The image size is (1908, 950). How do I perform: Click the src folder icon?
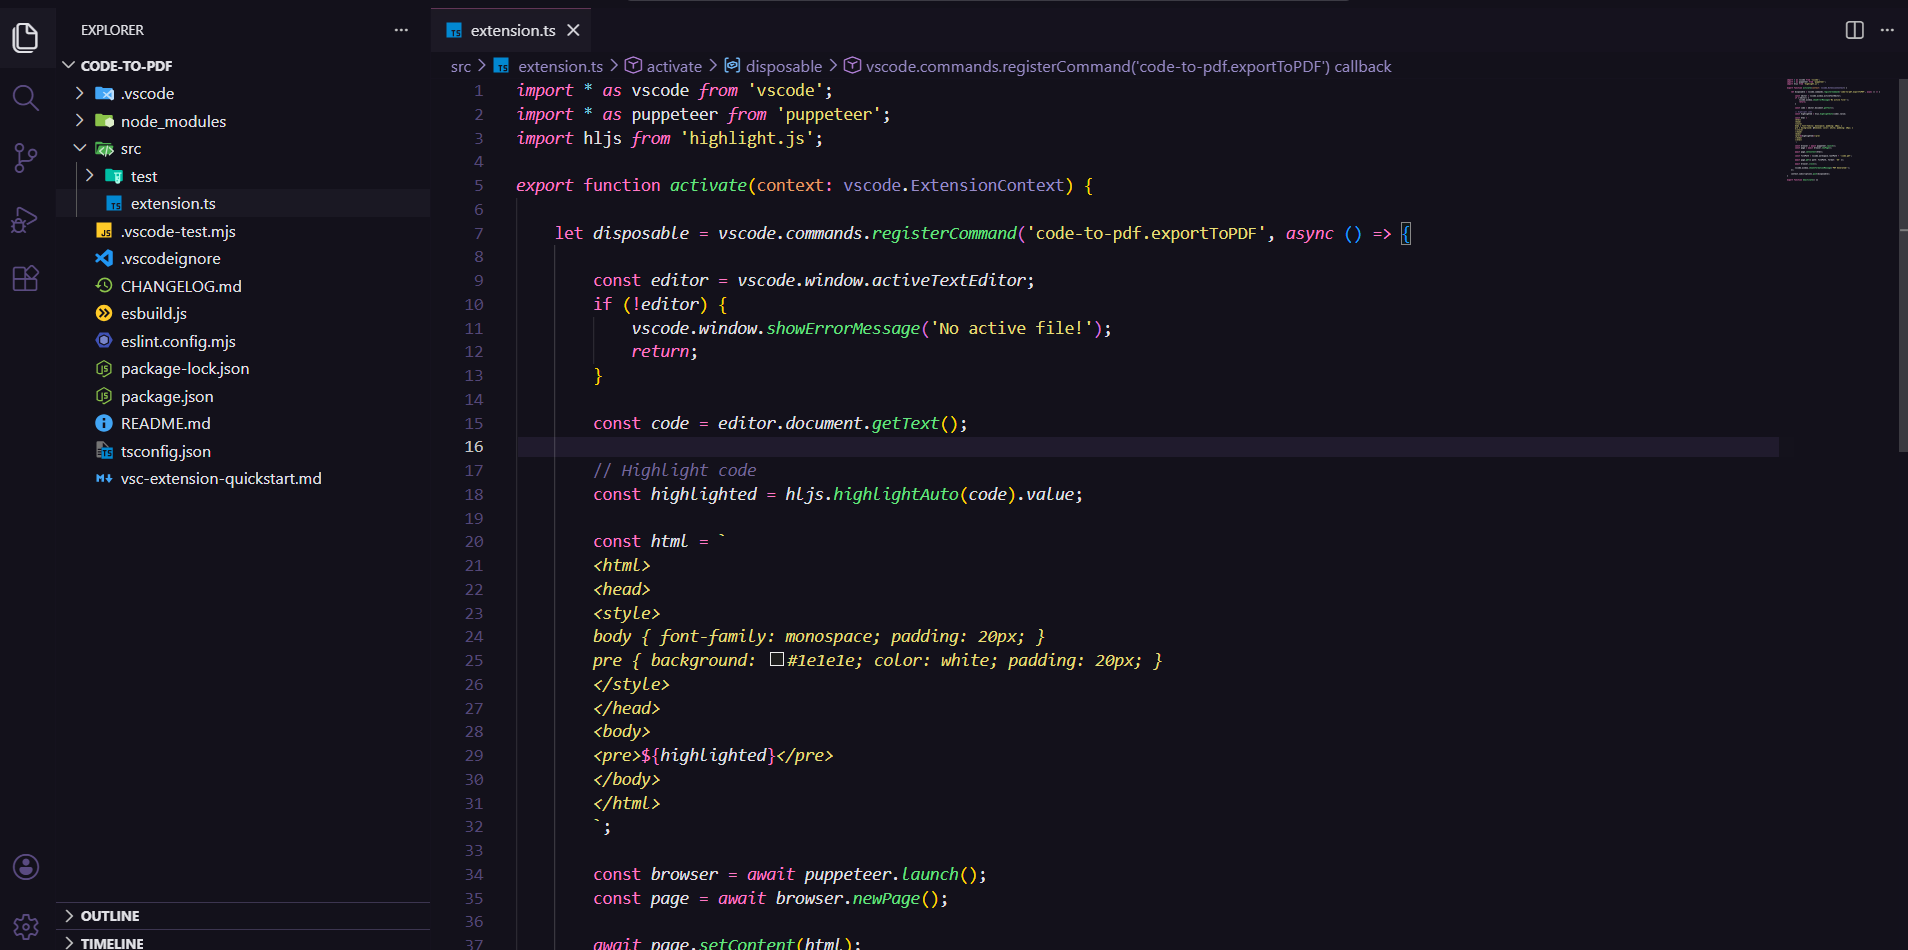pyautogui.click(x=104, y=148)
